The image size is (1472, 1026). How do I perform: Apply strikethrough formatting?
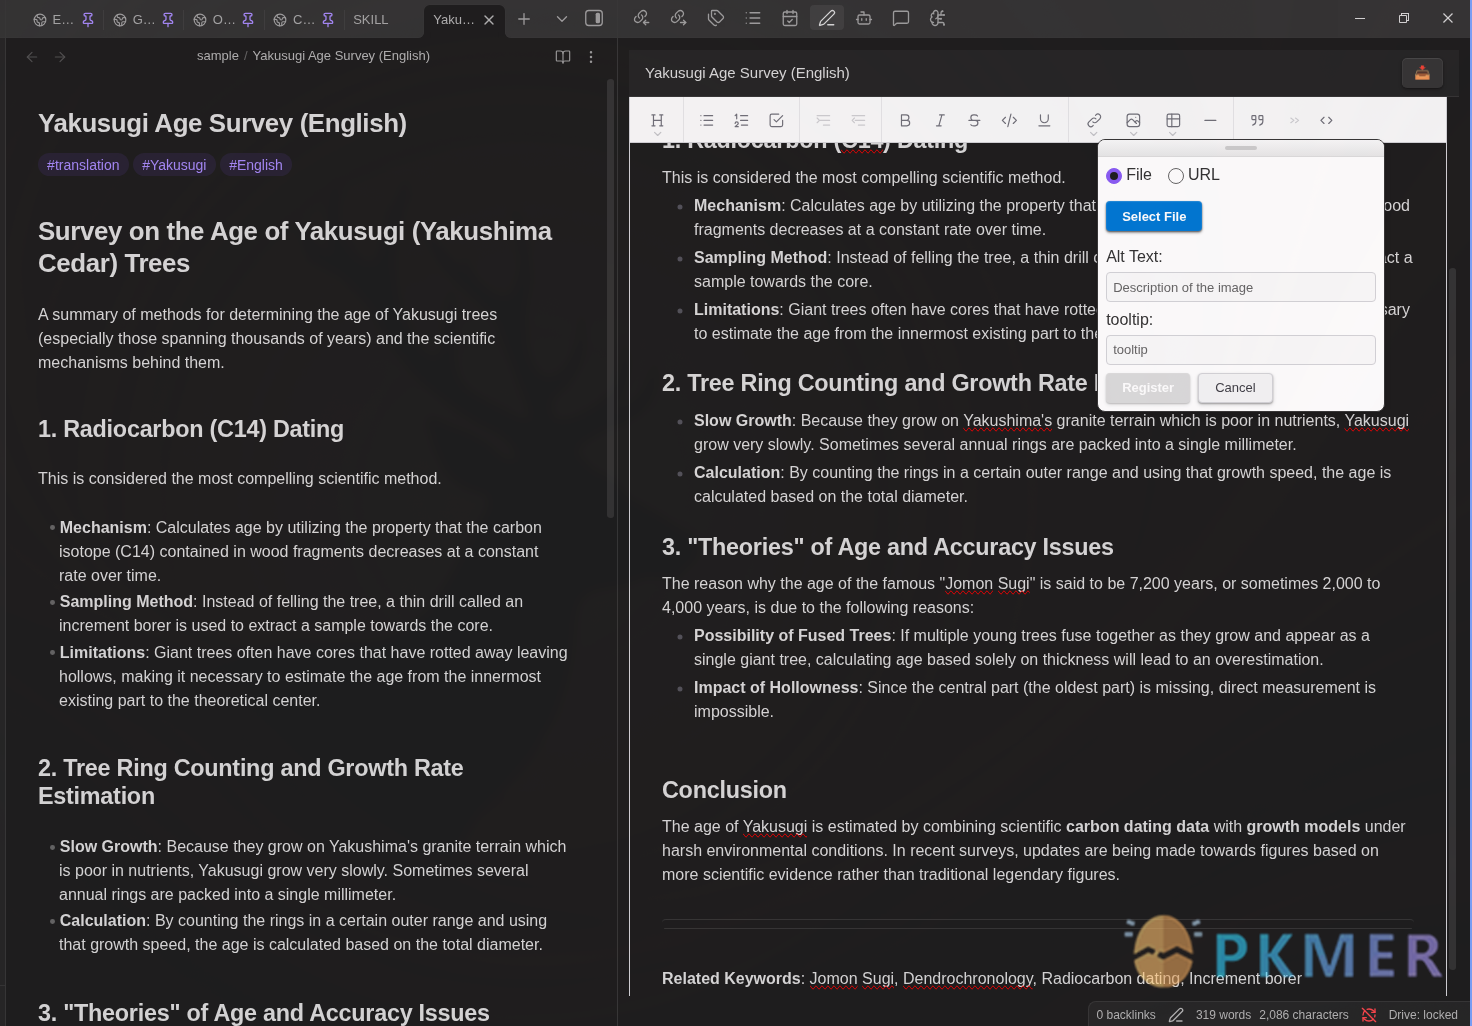coord(974,121)
